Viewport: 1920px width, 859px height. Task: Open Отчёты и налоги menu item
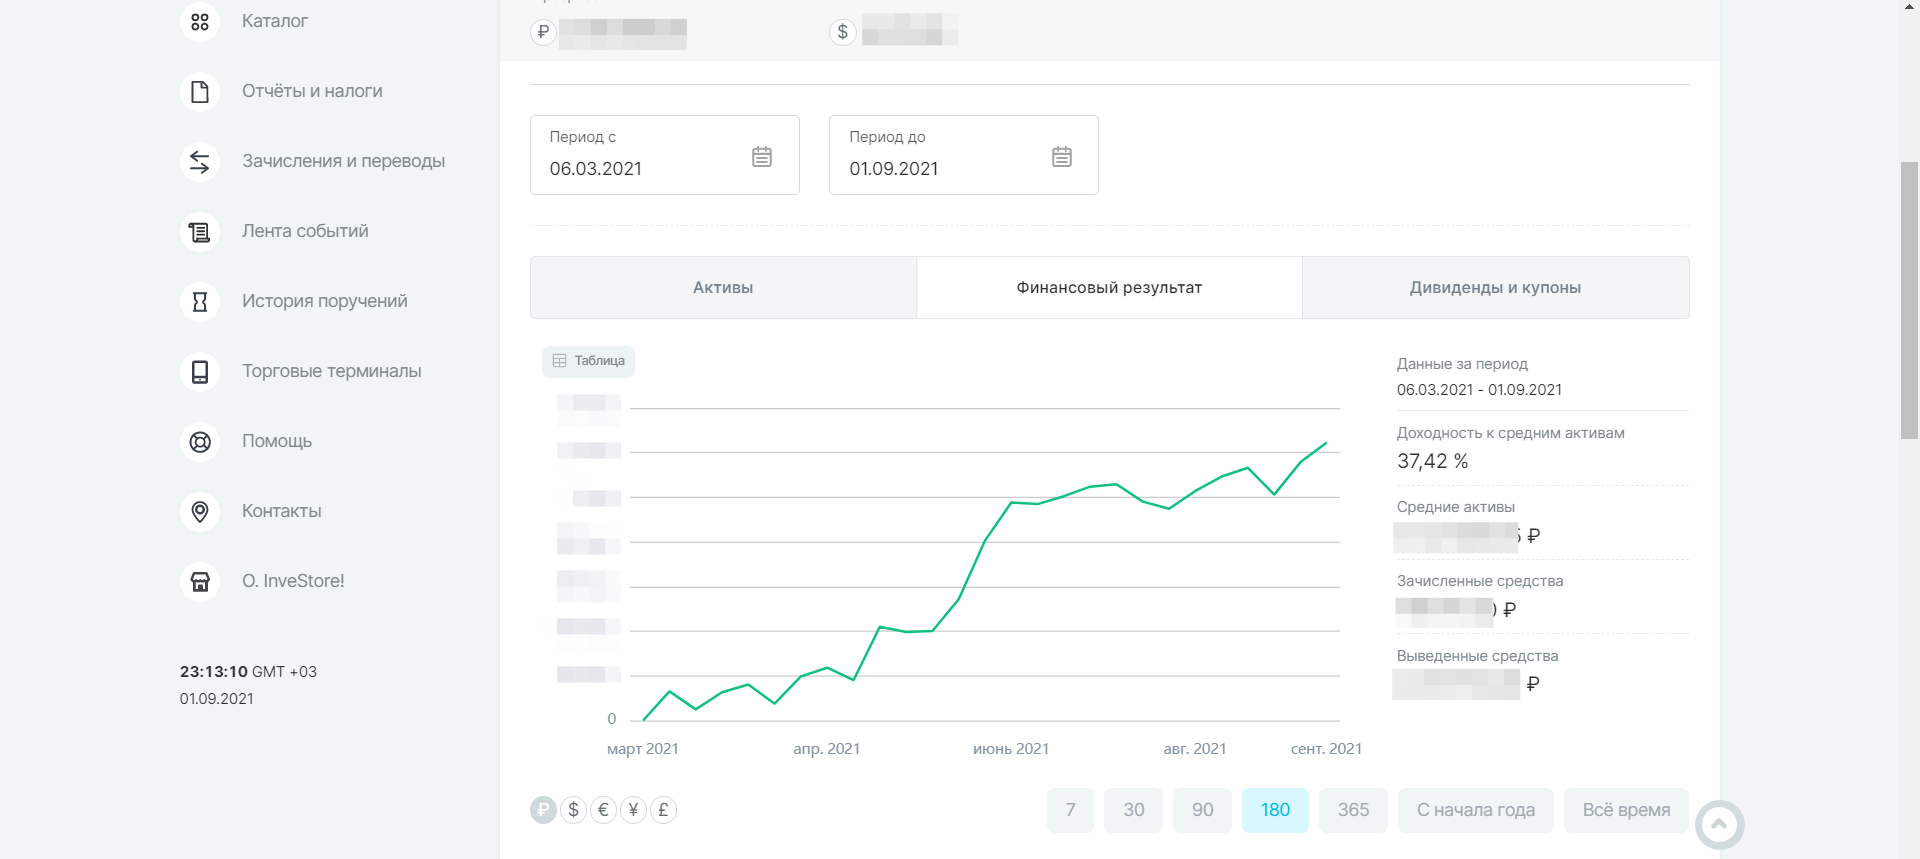(x=312, y=91)
